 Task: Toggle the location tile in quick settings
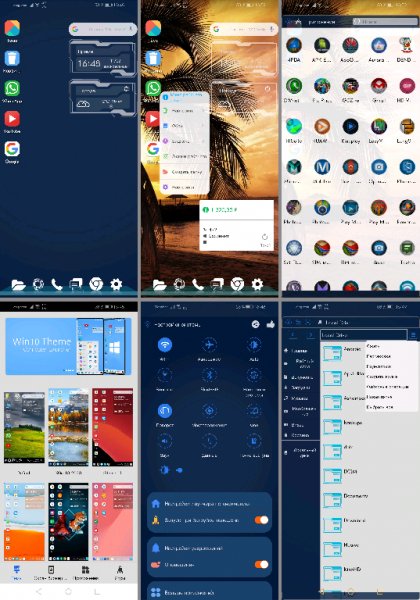tap(209, 411)
